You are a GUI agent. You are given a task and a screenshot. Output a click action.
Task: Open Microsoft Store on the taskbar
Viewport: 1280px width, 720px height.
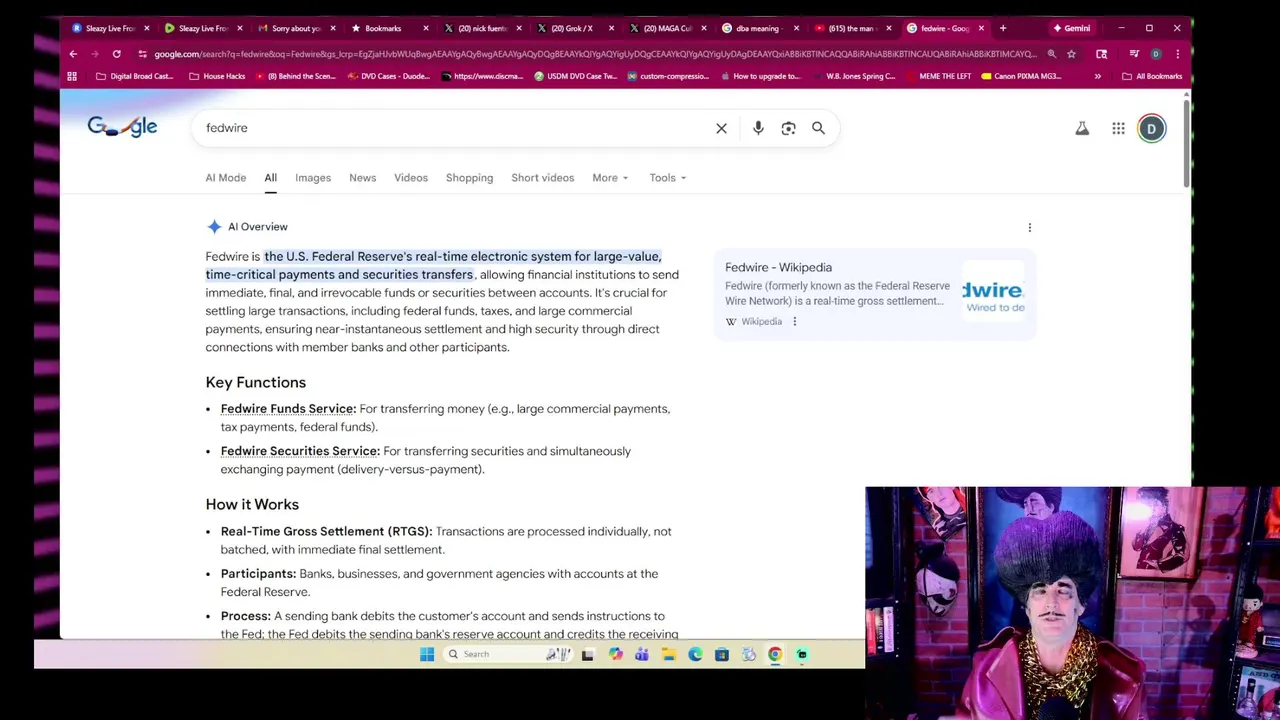(721, 654)
